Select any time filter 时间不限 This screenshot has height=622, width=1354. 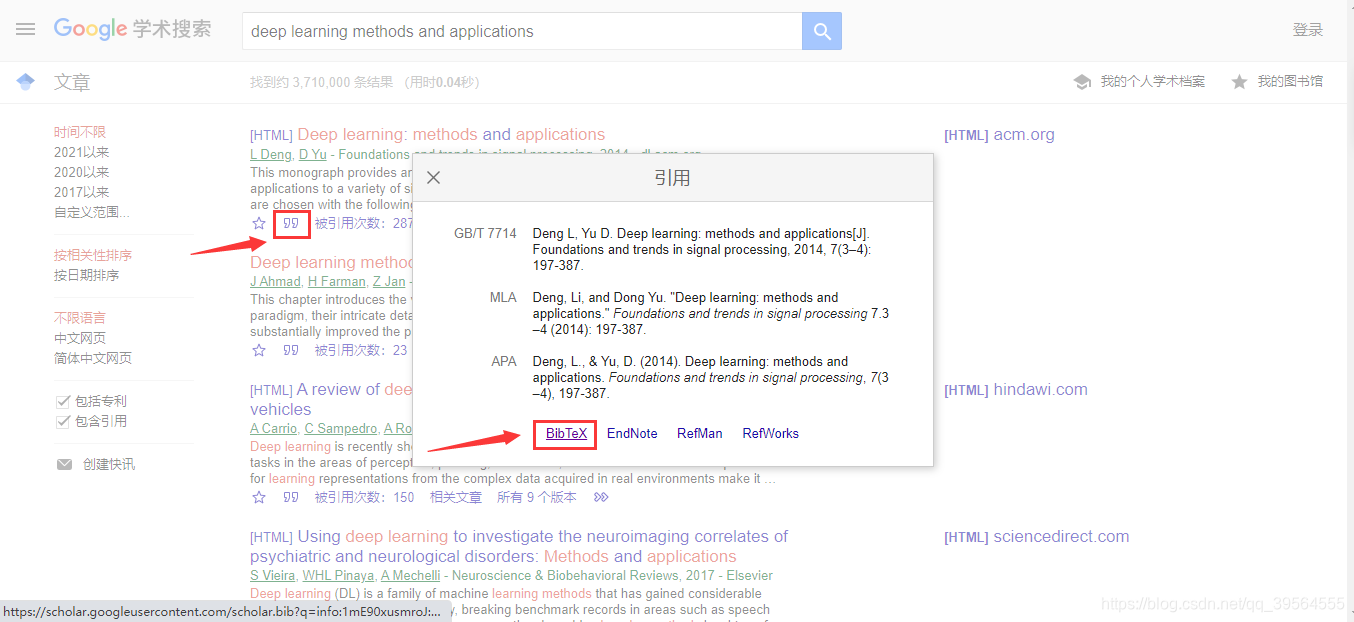79,132
